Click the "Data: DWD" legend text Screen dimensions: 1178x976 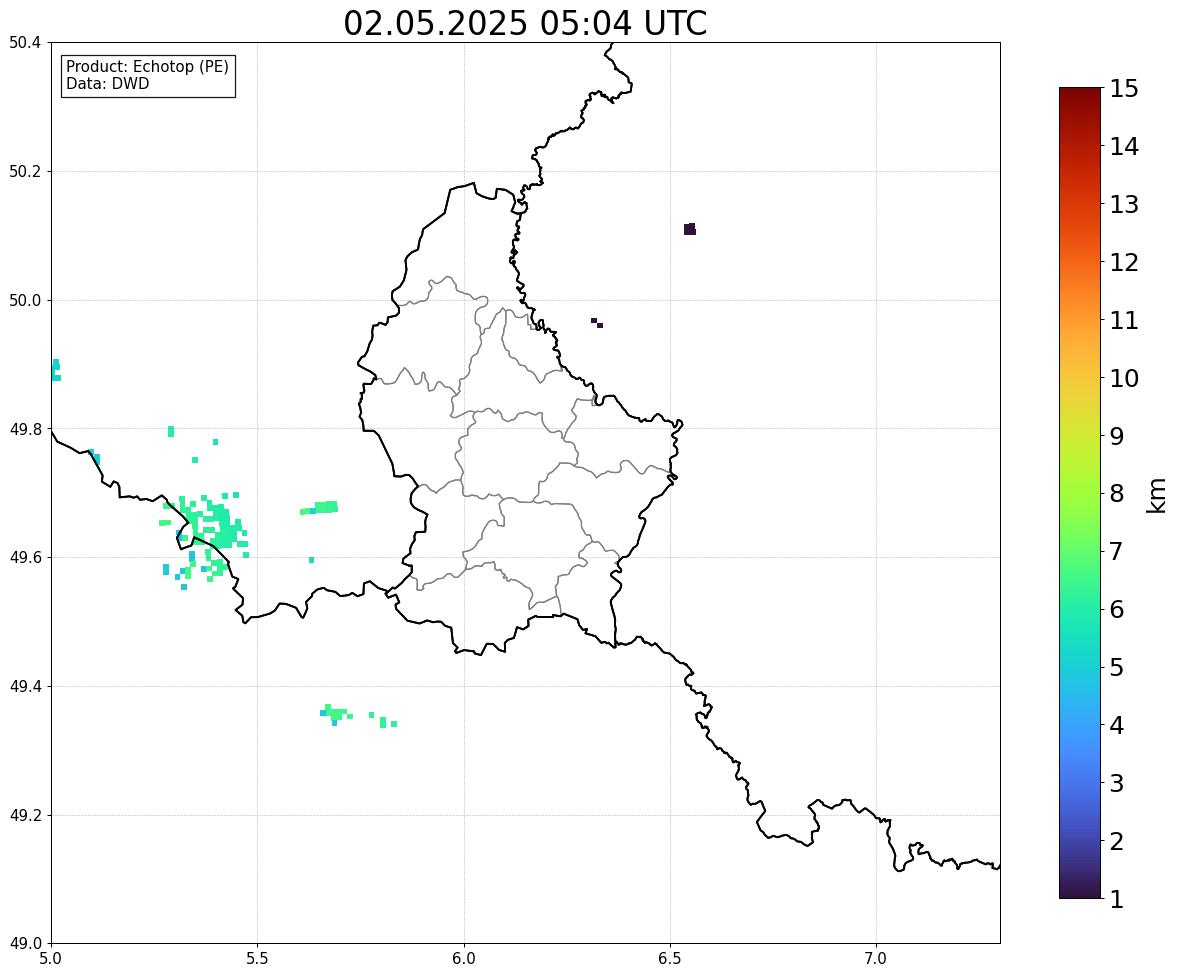pos(107,83)
